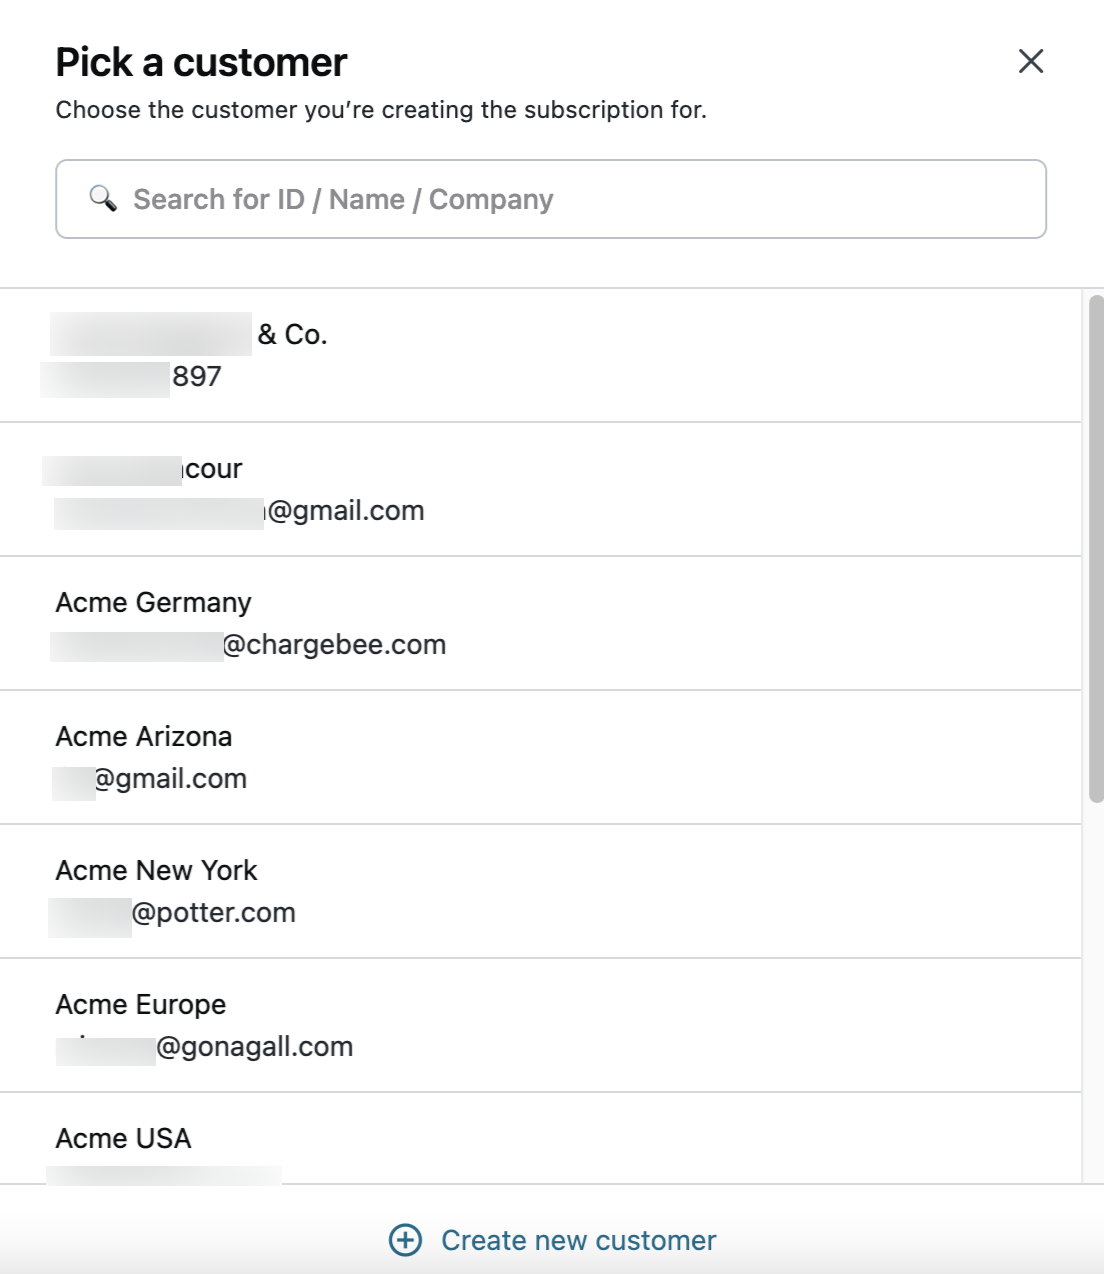
Task: Click the plus icon beside Create new customer
Action: coord(405,1240)
